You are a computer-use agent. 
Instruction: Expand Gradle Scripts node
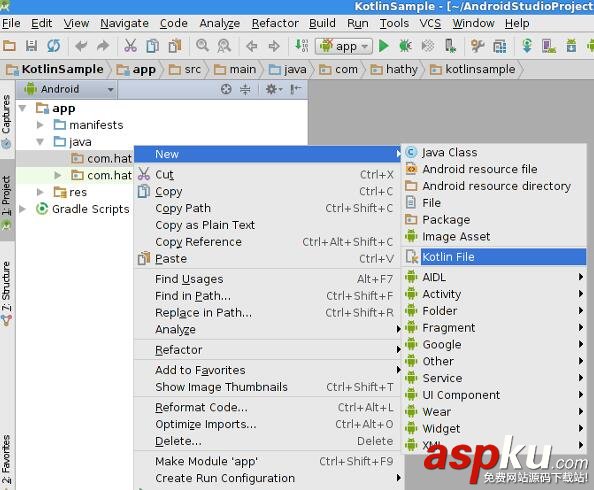click(x=22, y=209)
